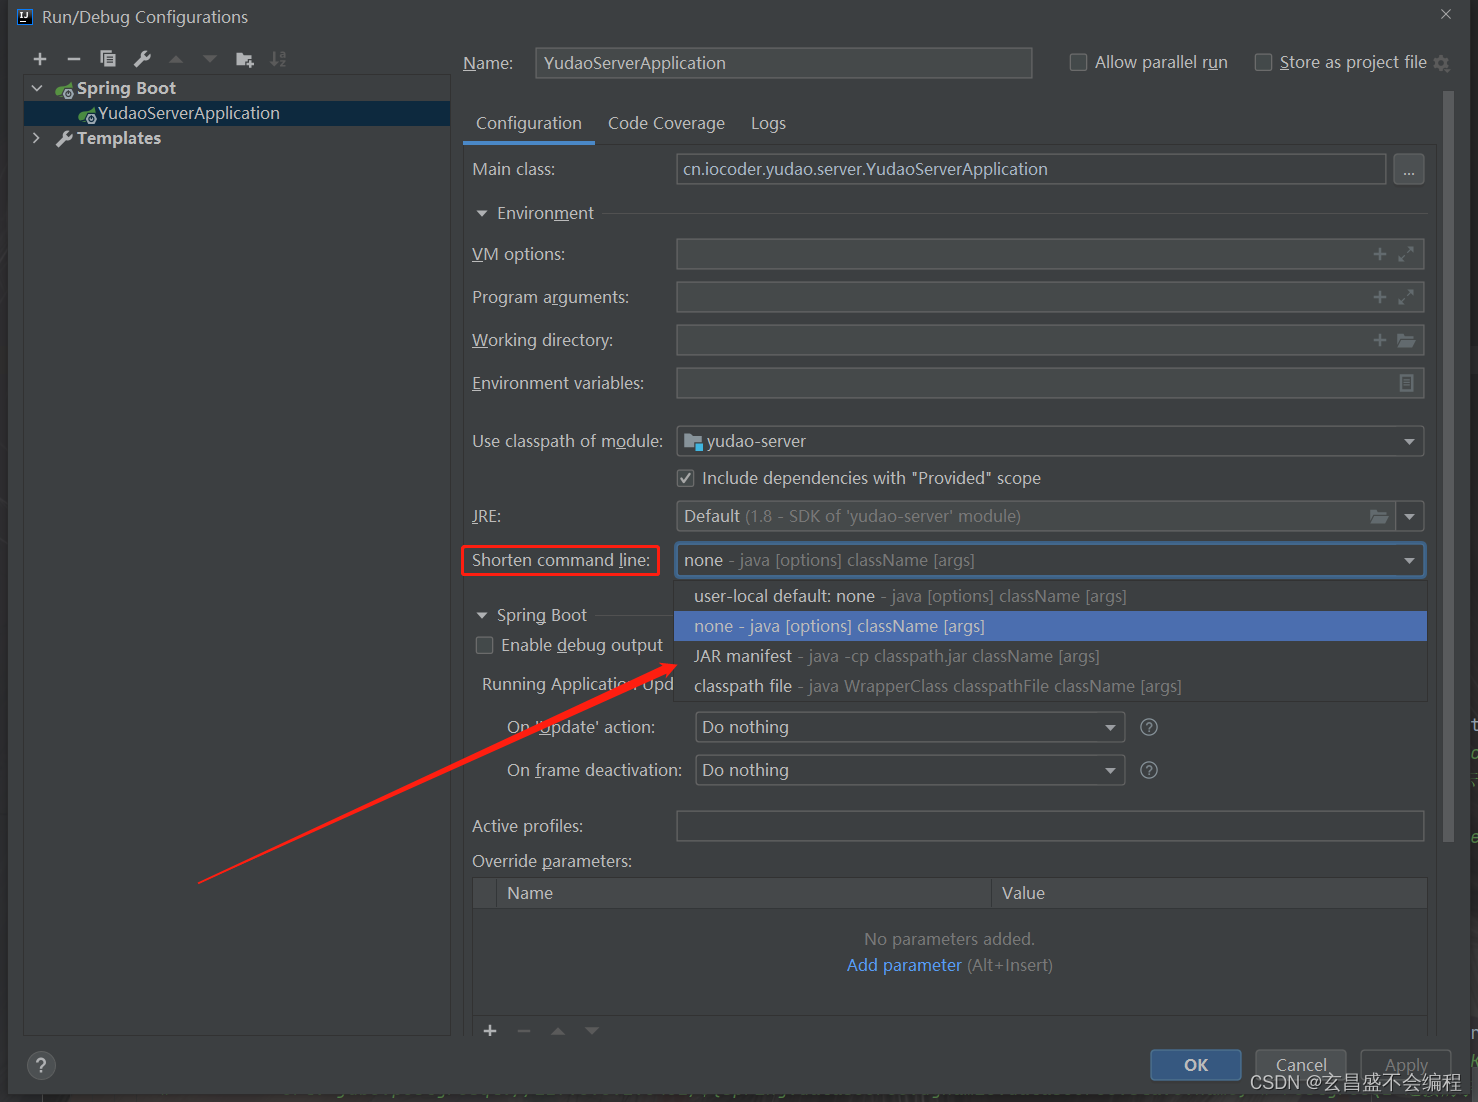Screen dimensions: 1478x1102
Task: Enable debug output checkbox
Action: point(485,645)
